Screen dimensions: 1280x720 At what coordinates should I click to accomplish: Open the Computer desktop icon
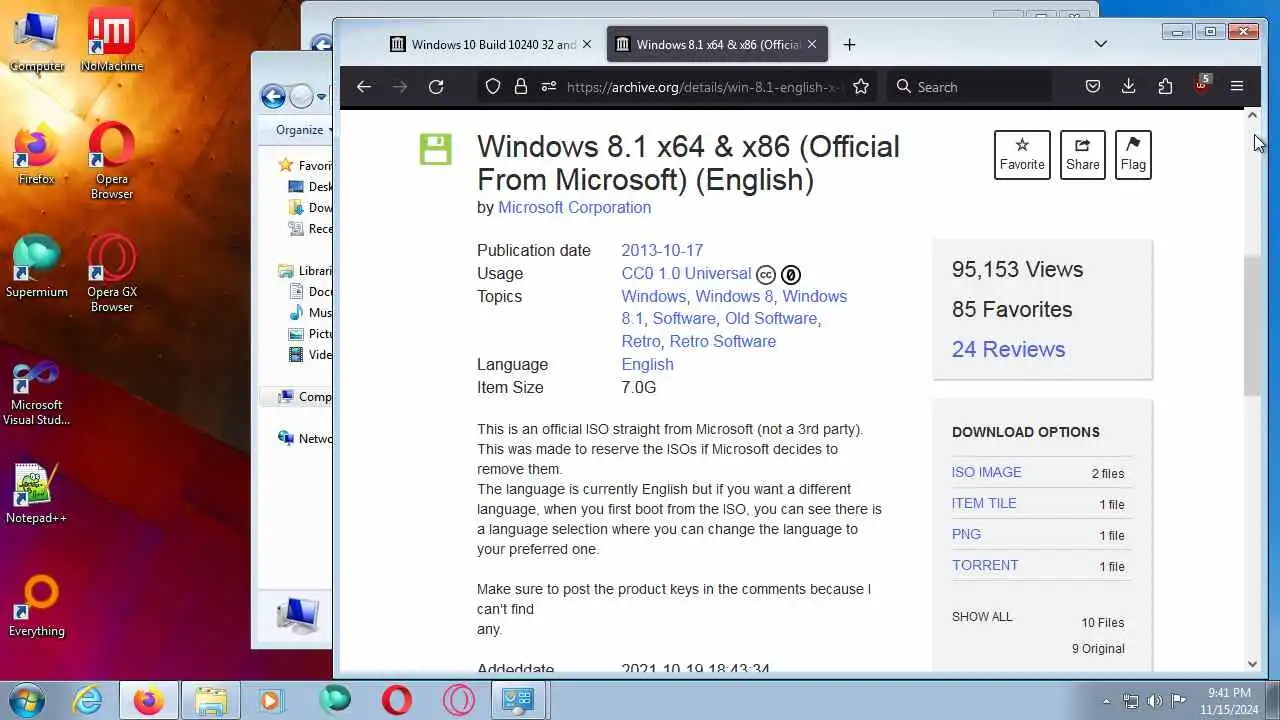pyautogui.click(x=37, y=42)
